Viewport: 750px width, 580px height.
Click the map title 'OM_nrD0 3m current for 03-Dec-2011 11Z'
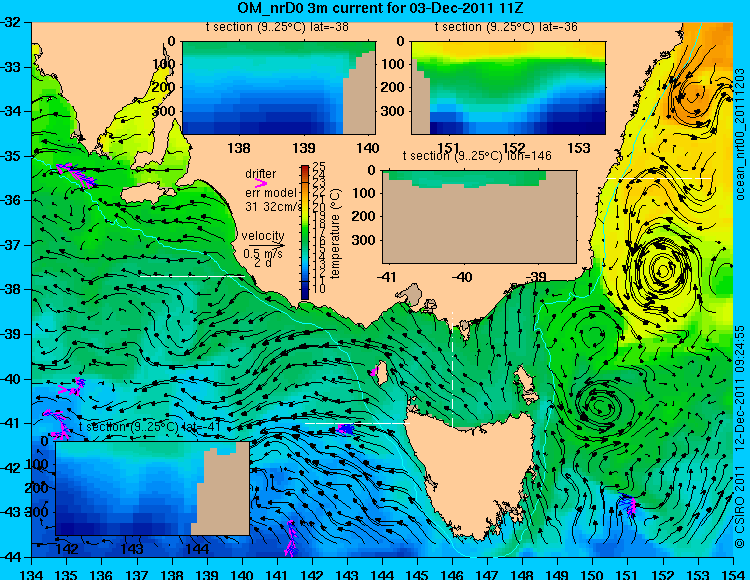[x=380, y=8]
